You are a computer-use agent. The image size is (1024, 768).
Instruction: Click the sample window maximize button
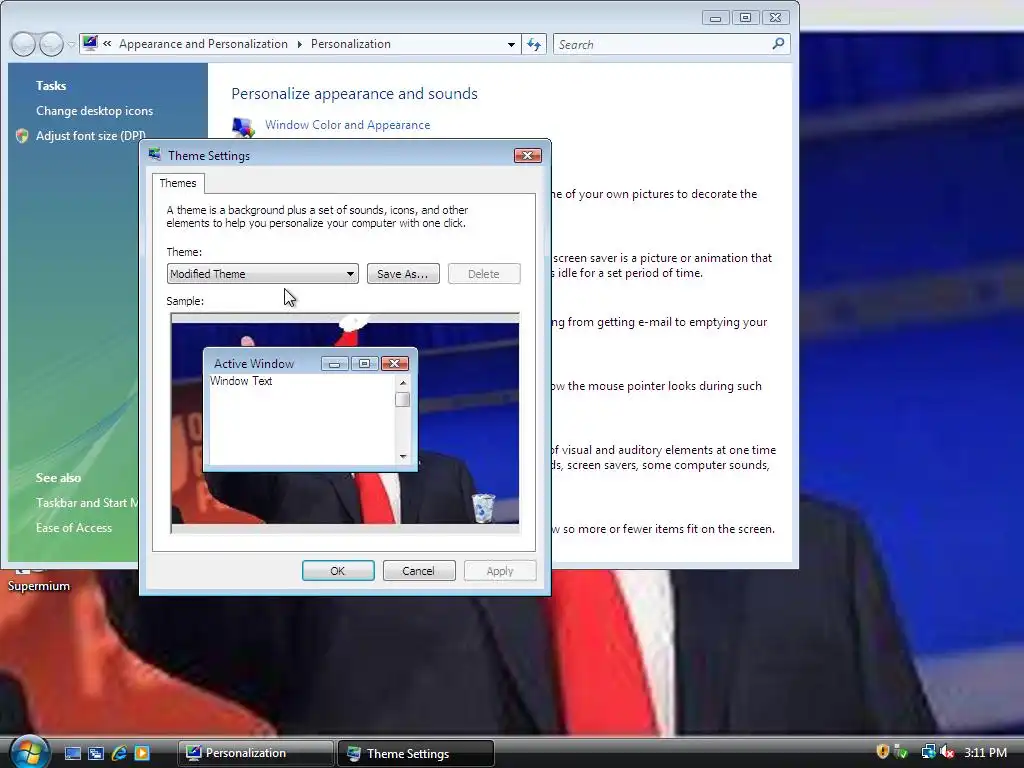coord(364,364)
